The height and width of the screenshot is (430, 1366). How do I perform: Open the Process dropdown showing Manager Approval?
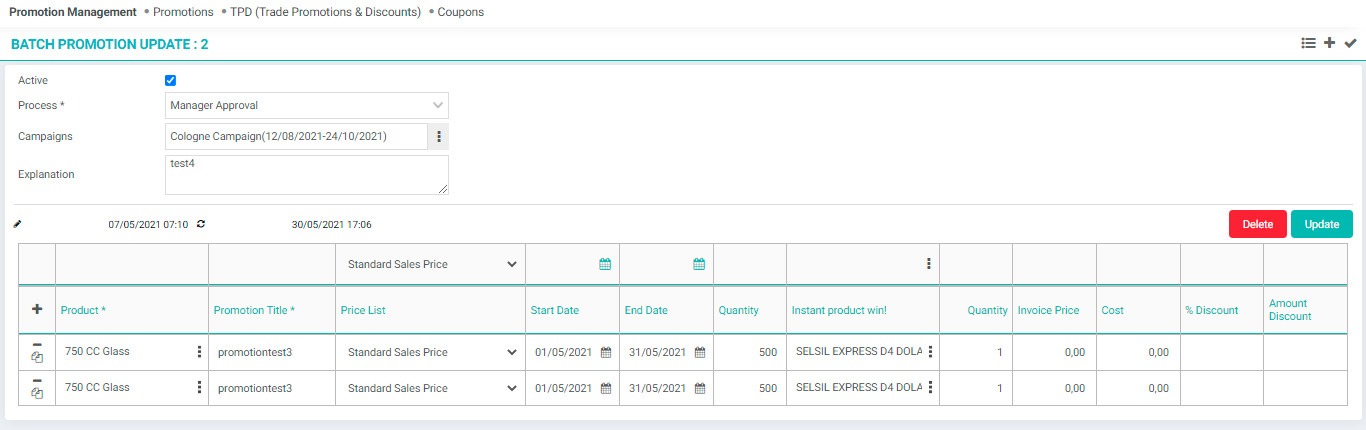pos(307,105)
